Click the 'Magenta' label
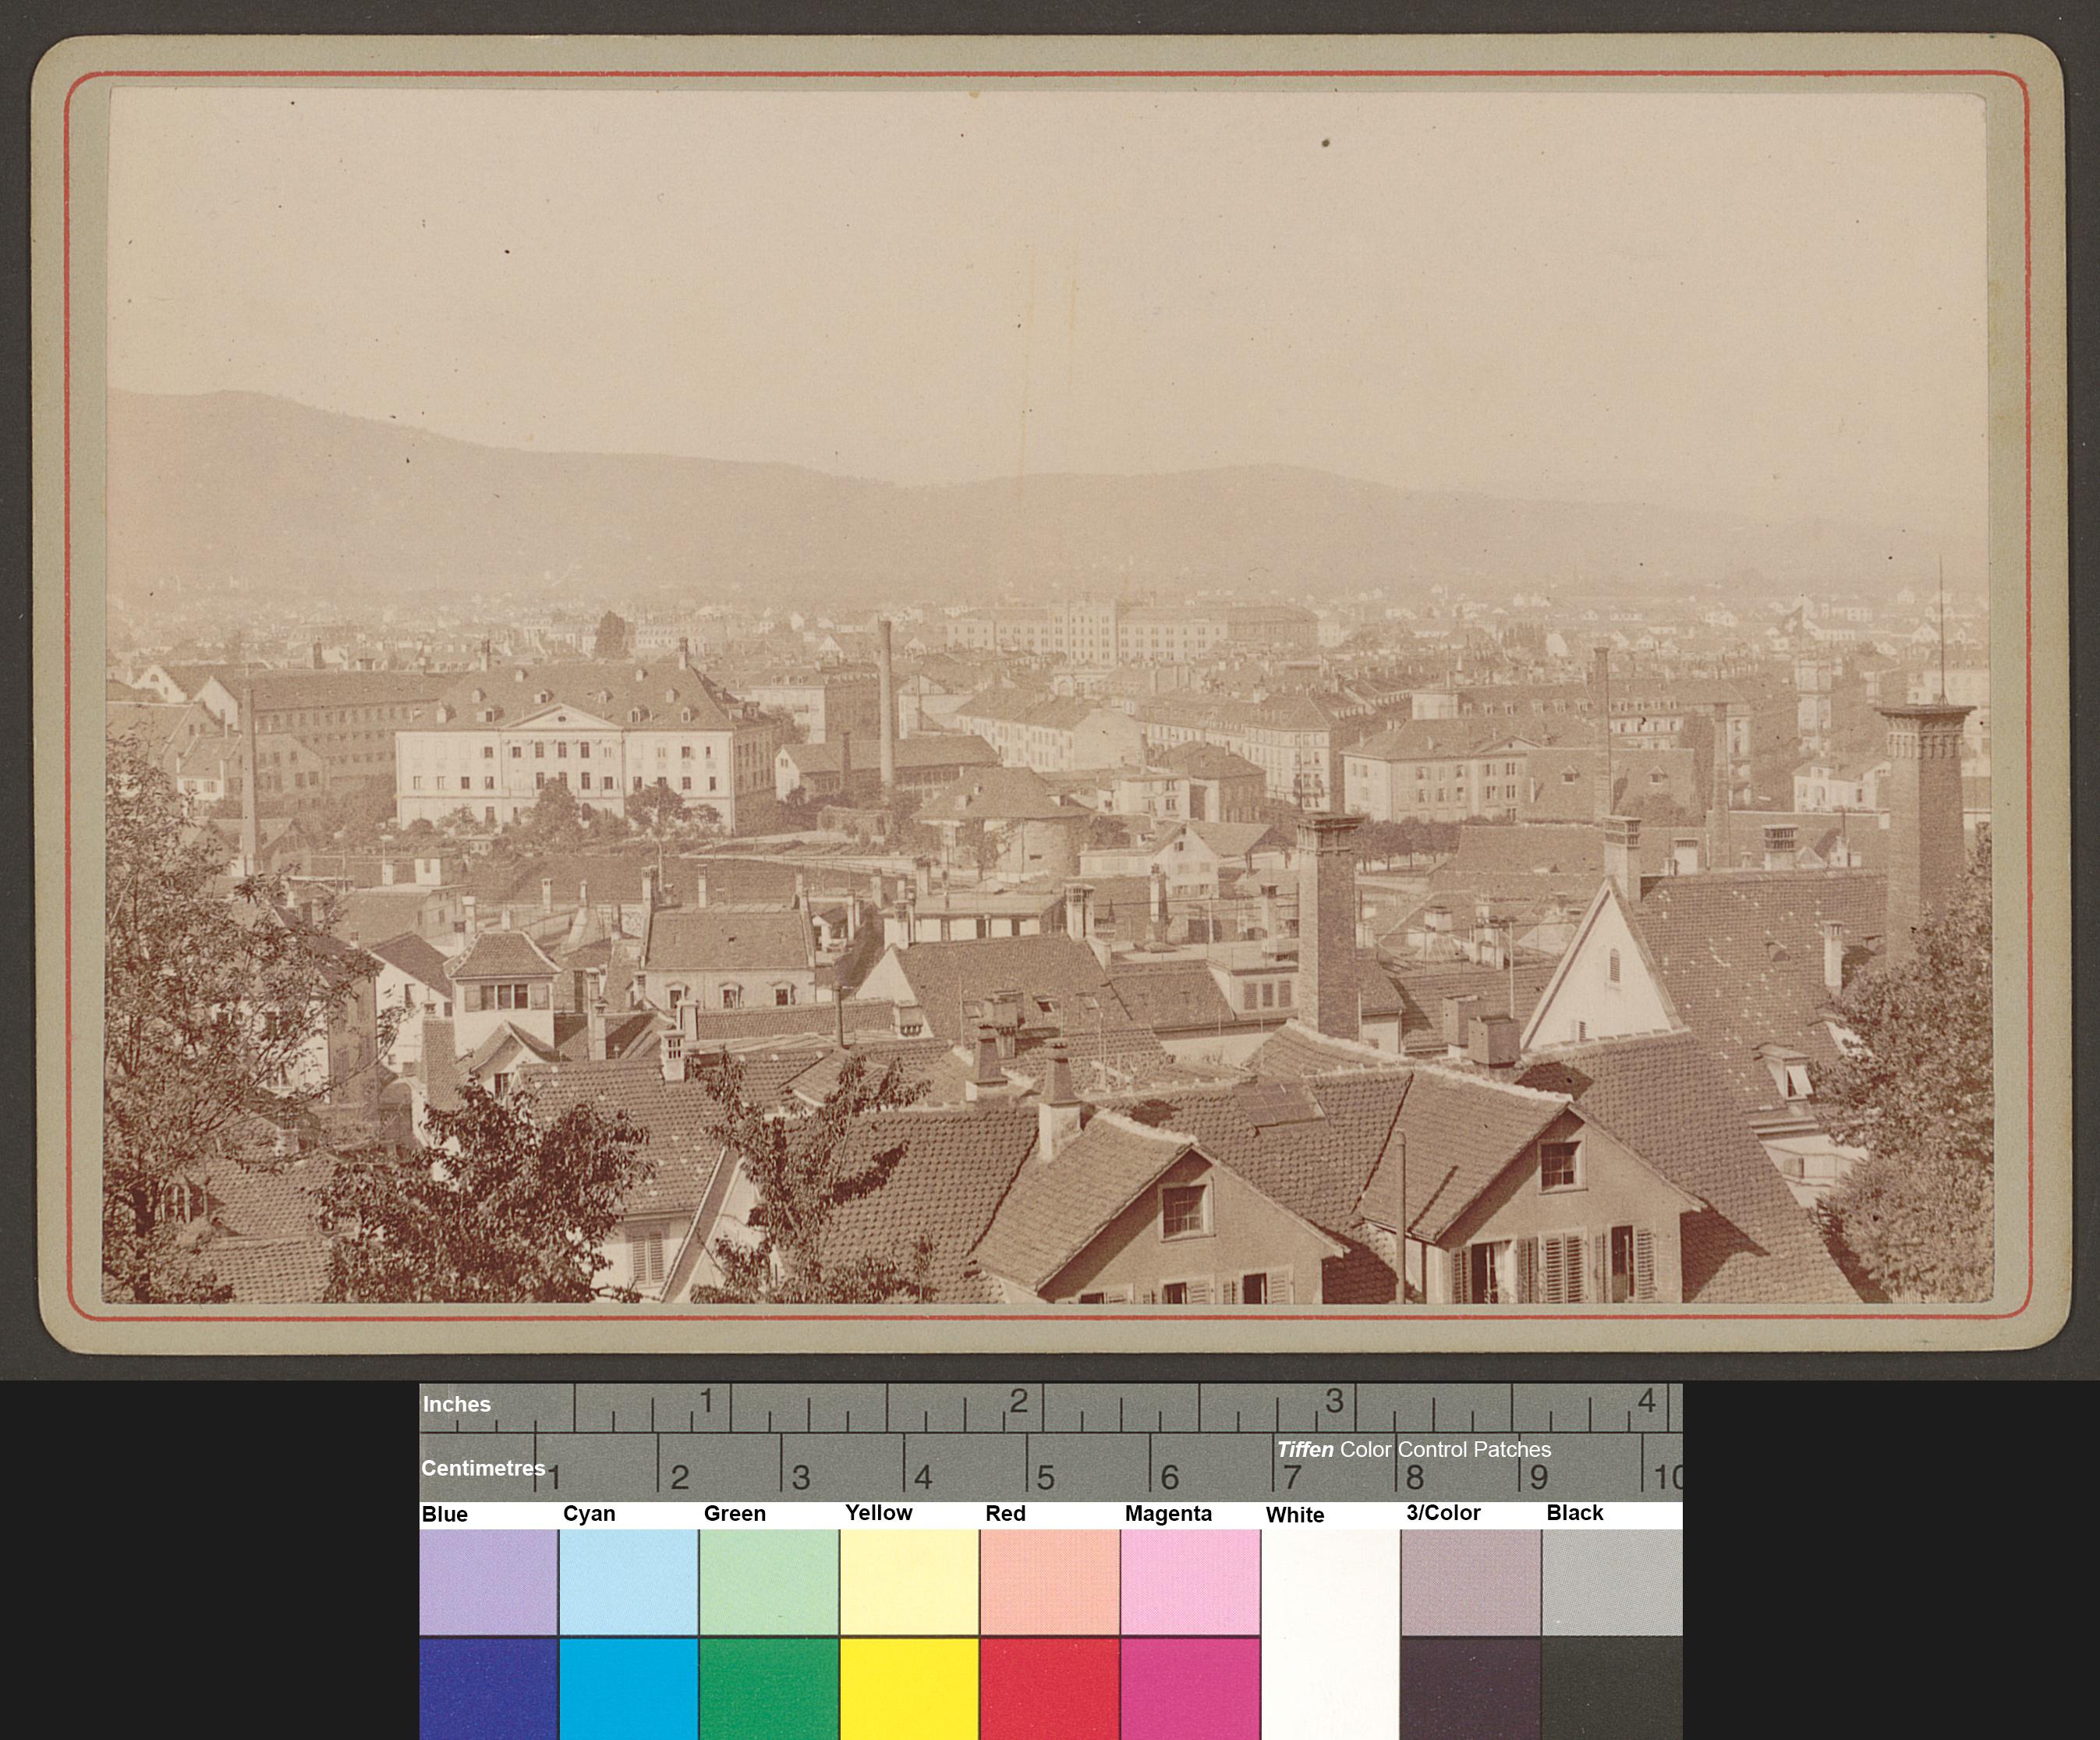The height and width of the screenshot is (1740, 2100). click(1168, 1514)
